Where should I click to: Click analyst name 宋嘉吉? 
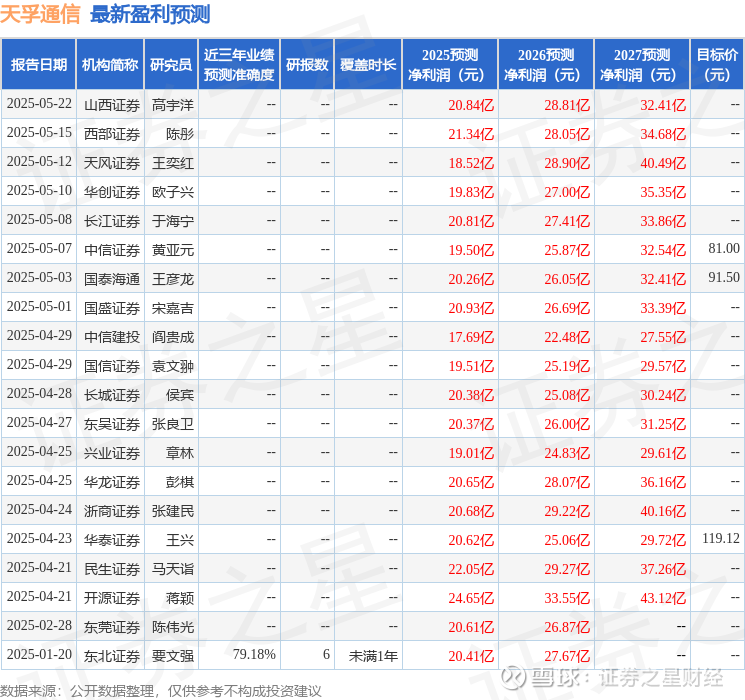point(173,308)
